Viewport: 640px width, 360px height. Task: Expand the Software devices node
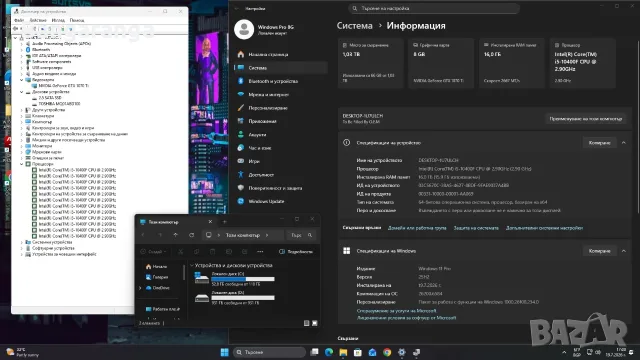(x=22, y=248)
